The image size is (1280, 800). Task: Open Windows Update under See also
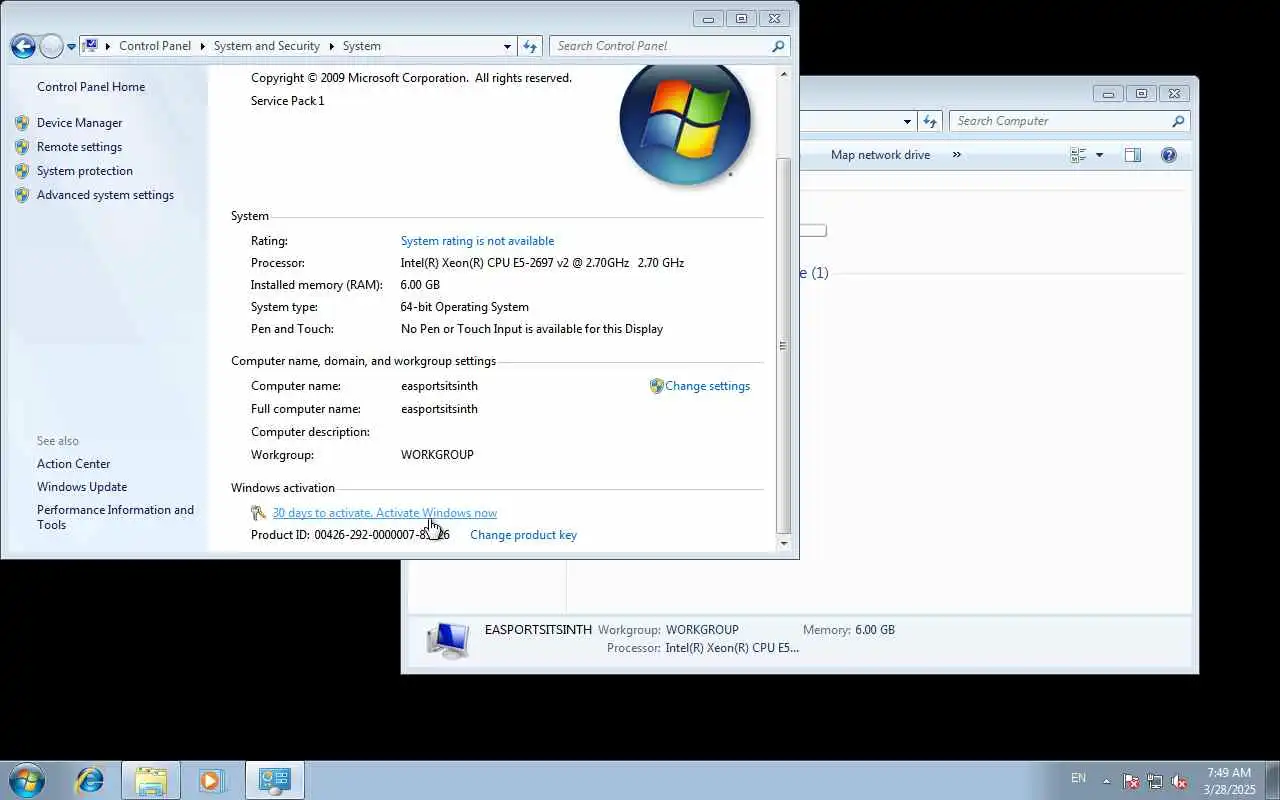[x=82, y=487]
